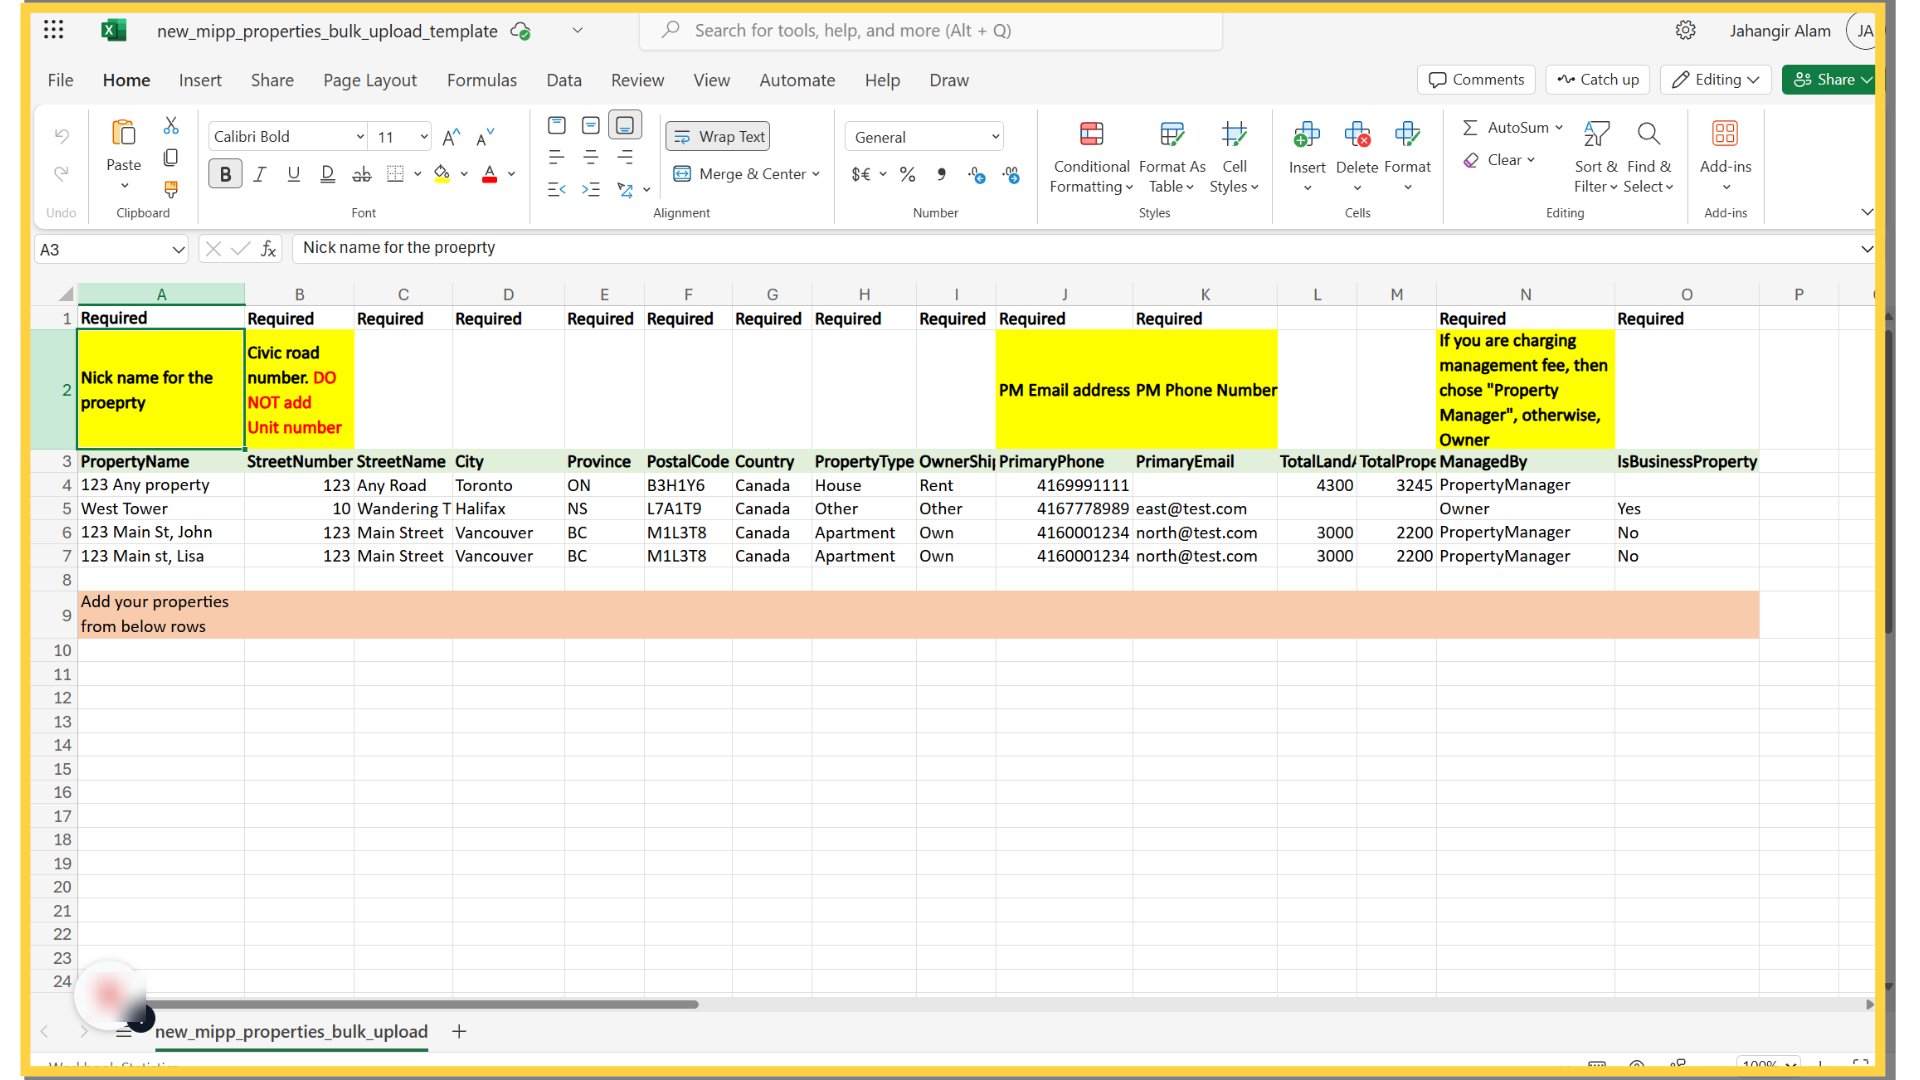Increase font size with larger A icon
Screen dimensions: 1920x1080
[x=451, y=137]
